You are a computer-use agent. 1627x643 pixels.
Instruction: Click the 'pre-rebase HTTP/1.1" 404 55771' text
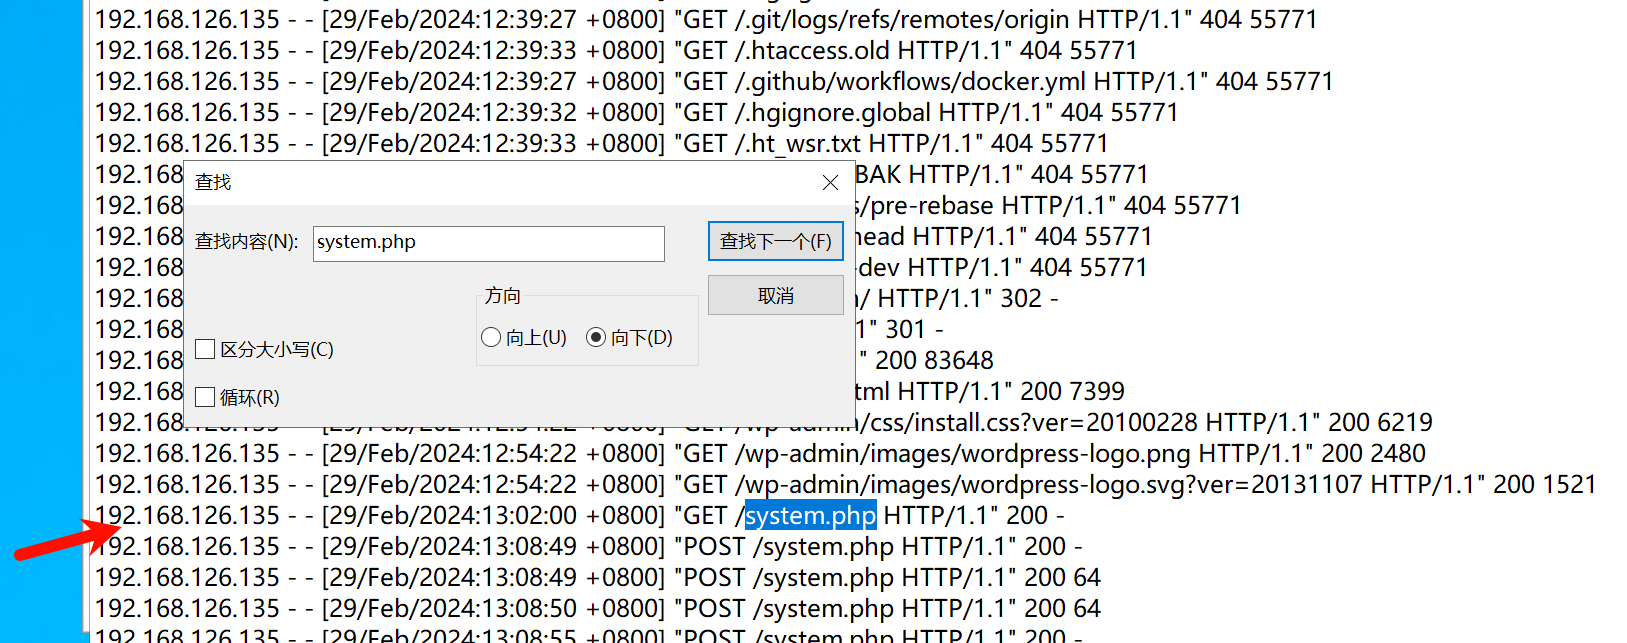point(1056,206)
